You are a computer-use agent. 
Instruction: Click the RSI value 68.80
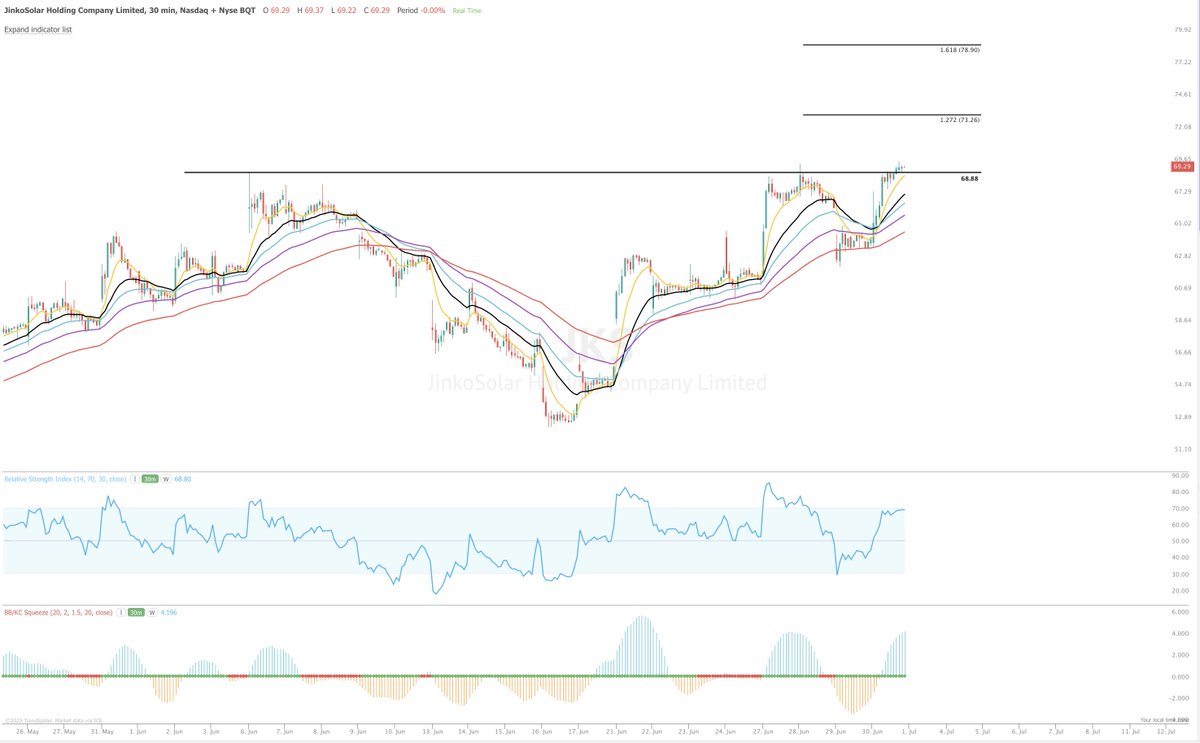(183, 479)
